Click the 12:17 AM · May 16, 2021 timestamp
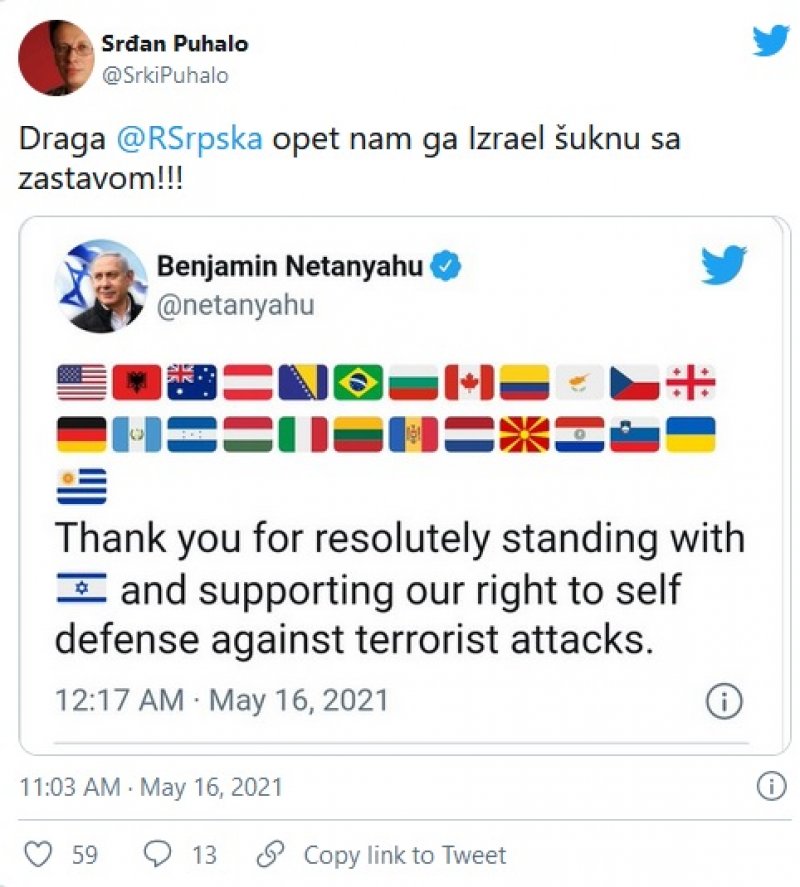800x887 pixels. [x=220, y=700]
